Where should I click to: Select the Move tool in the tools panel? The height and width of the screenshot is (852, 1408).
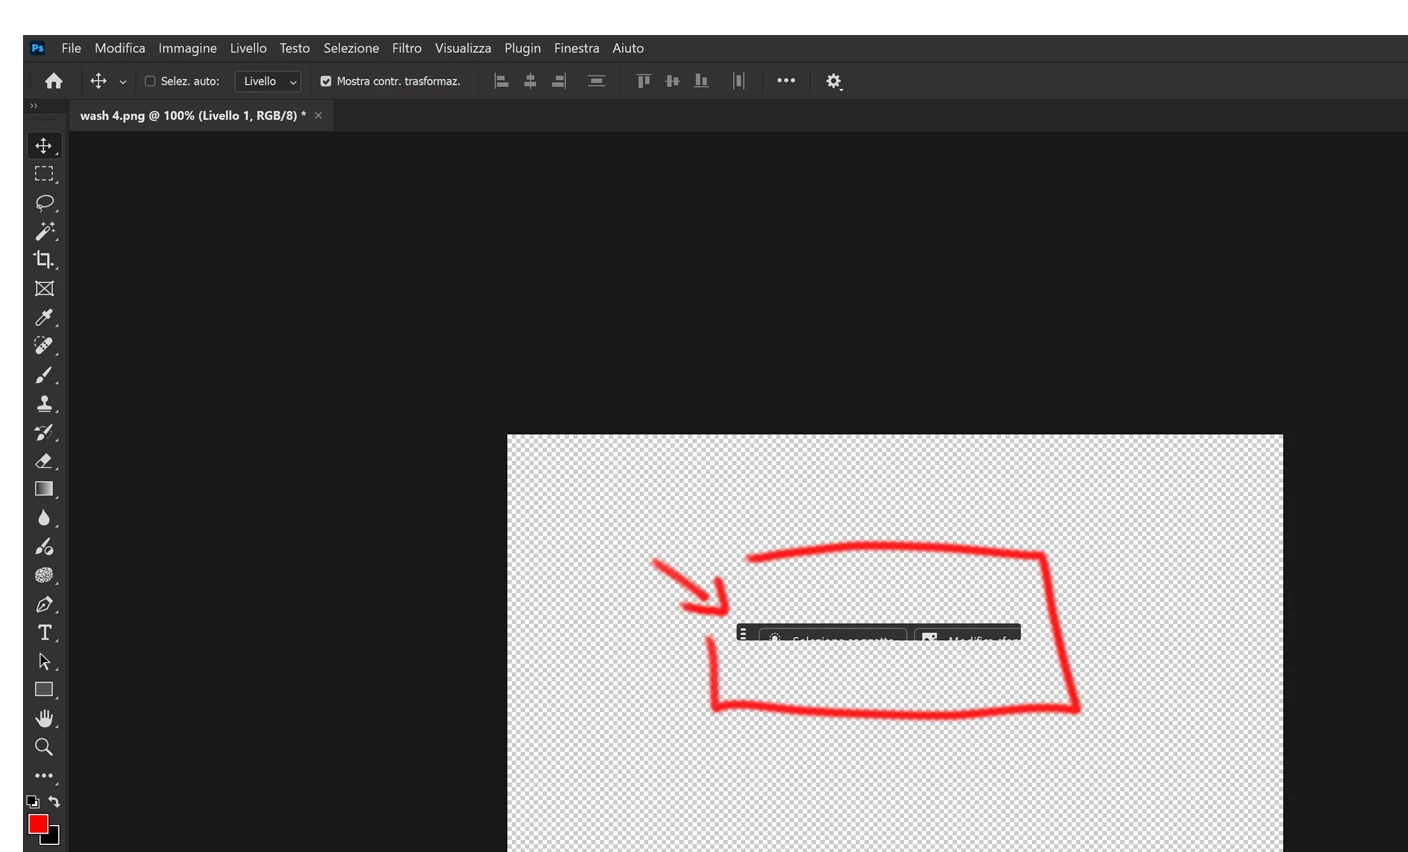pyautogui.click(x=44, y=146)
